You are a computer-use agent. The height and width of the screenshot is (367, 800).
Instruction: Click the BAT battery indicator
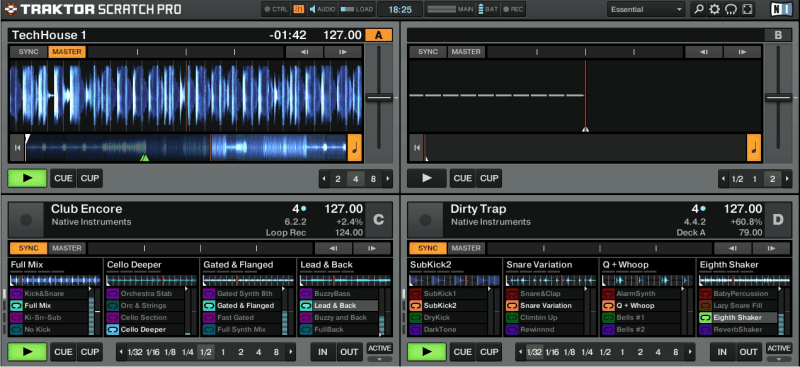489,9
